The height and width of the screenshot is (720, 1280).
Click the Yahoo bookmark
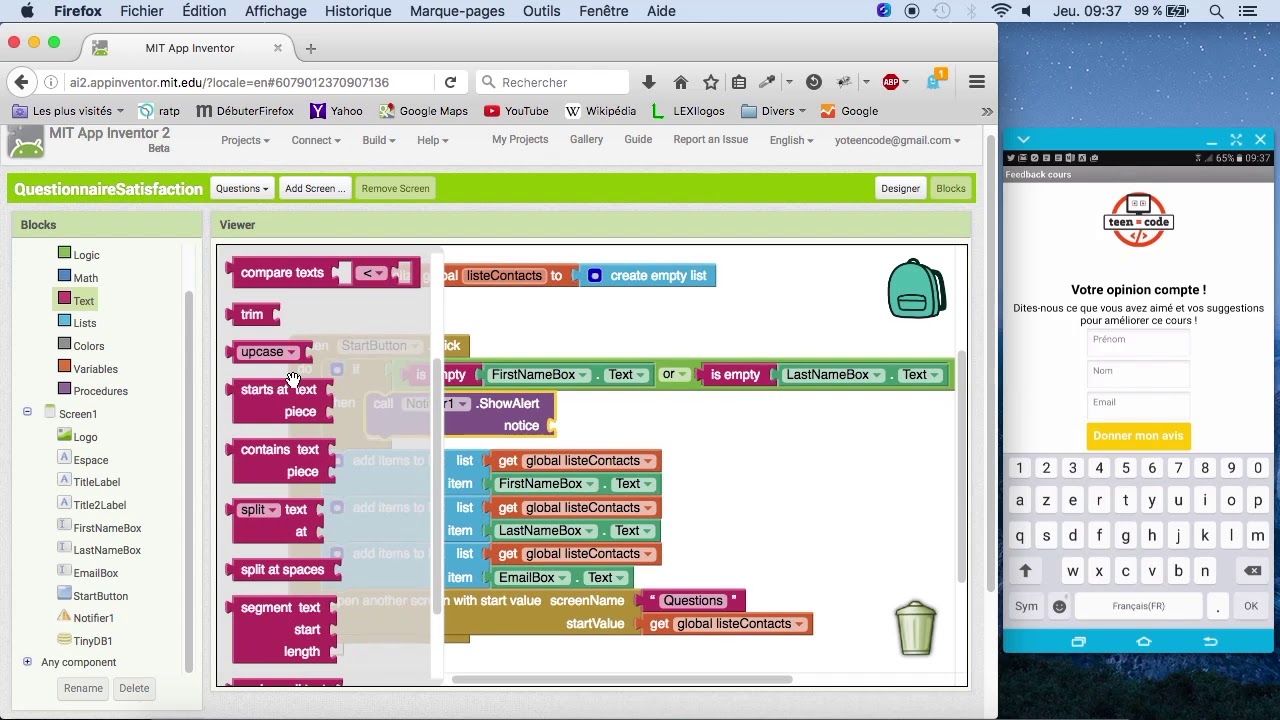pyautogui.click(x=337, y=111)
